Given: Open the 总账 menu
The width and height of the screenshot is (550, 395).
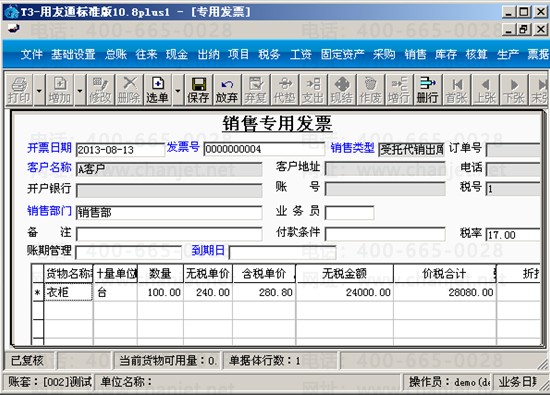Looking at the screenshot, I should 115,54.
